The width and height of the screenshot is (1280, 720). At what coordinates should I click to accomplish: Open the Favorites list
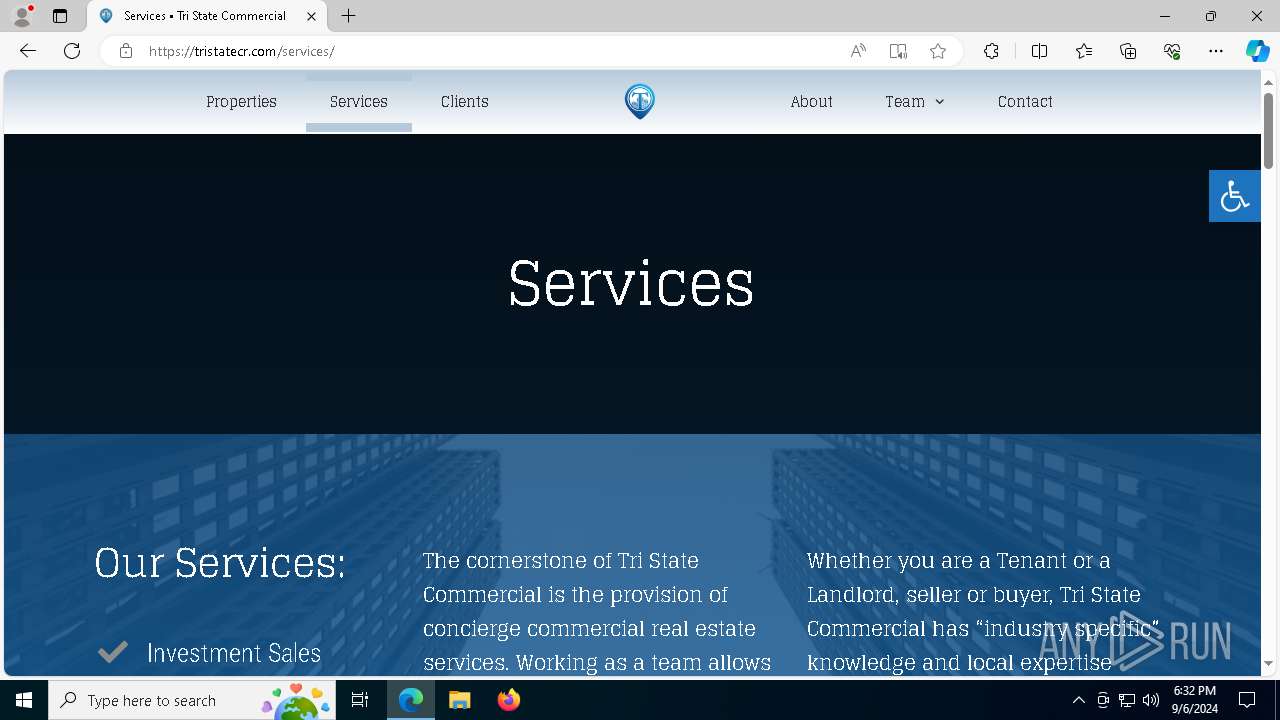1084,51
